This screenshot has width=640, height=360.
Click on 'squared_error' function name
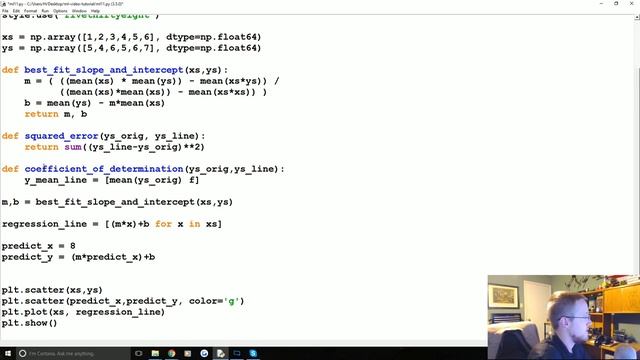point(61,136)
